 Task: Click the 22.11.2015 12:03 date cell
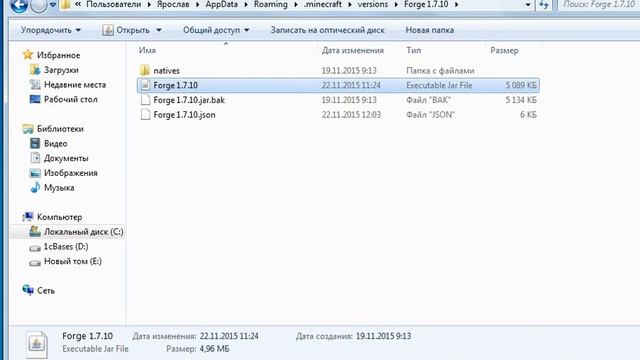pyautogui.click(x=351, y=115)
